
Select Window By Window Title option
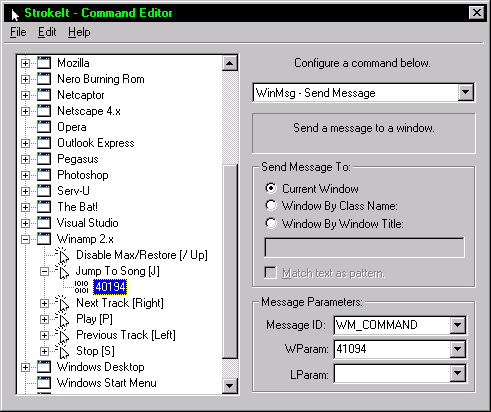(271, 223)
